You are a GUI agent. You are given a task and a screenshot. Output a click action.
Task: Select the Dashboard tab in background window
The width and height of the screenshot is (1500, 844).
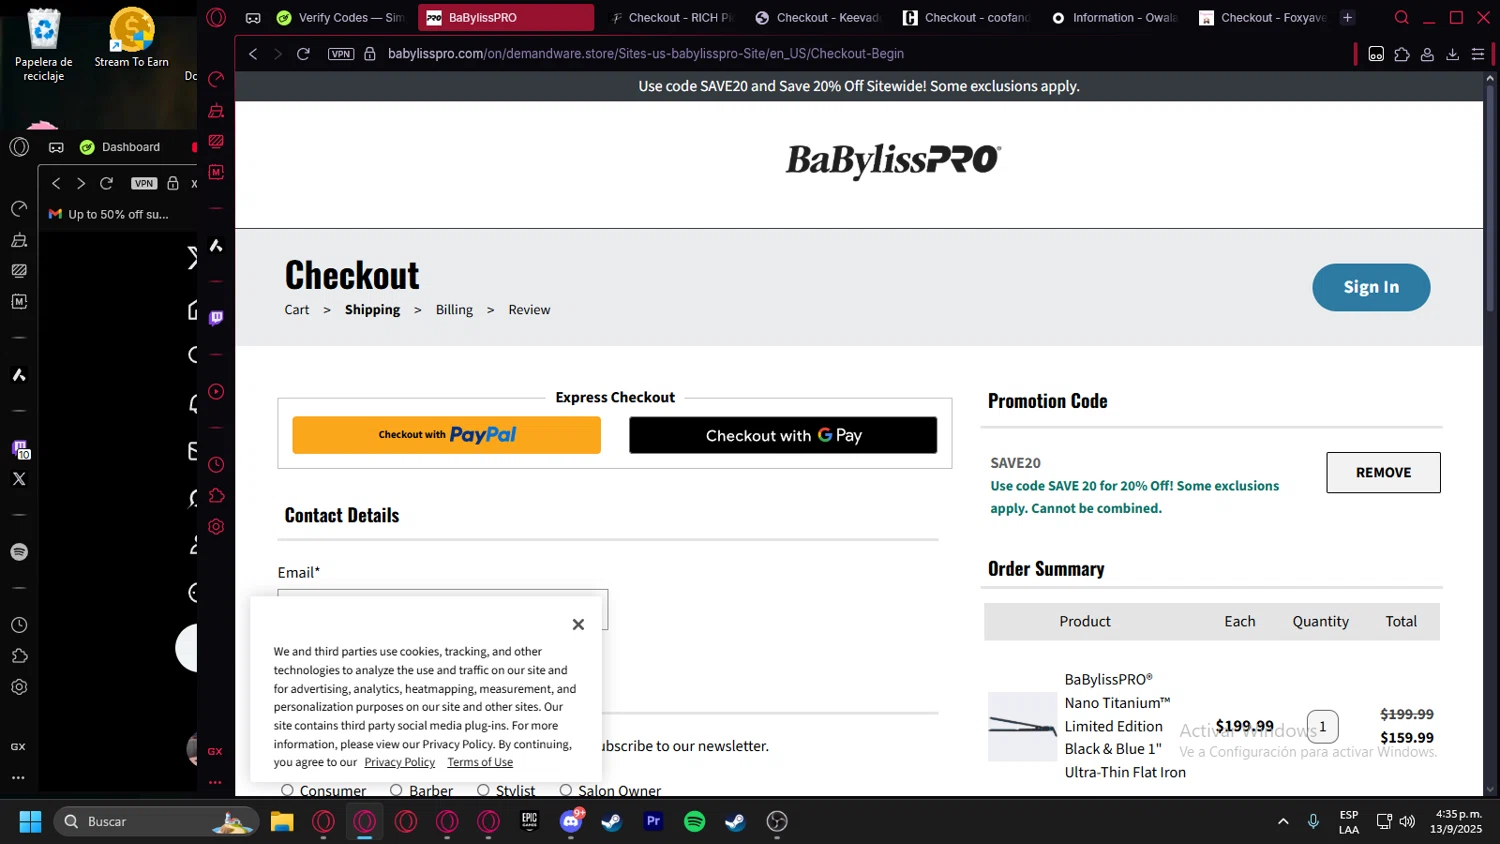120,147
